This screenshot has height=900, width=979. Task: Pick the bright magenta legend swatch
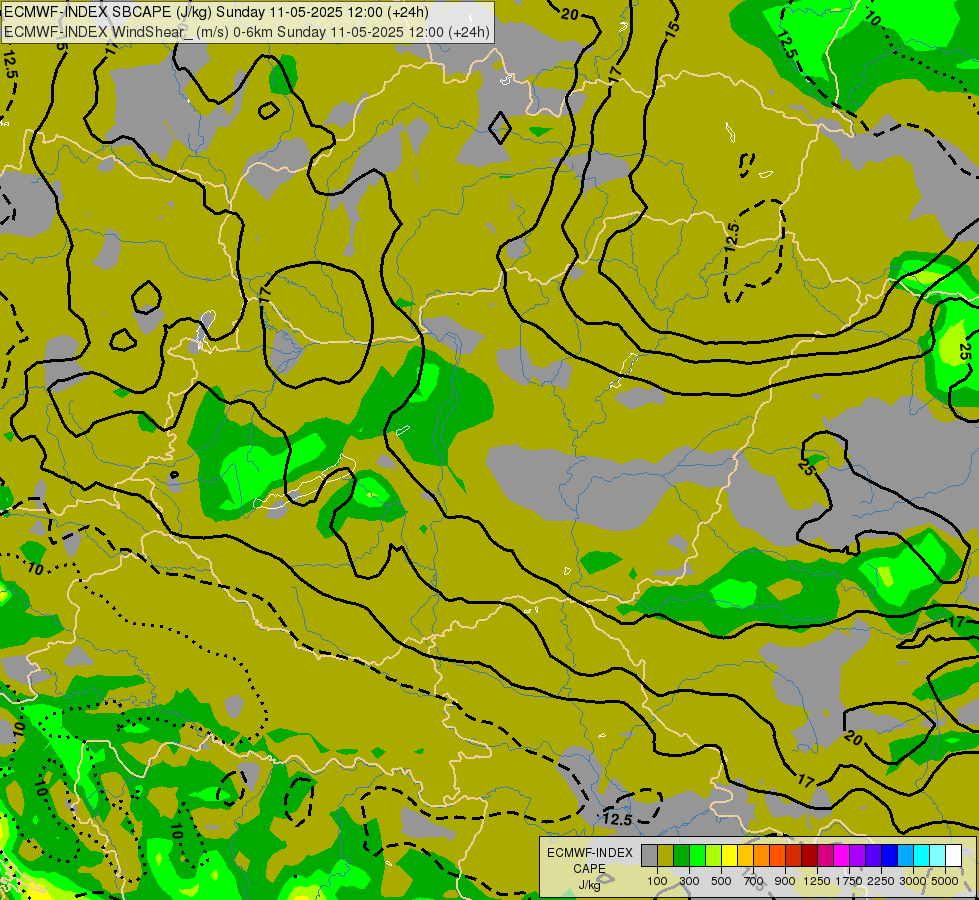pyautogui.click(x=842, y=856)
